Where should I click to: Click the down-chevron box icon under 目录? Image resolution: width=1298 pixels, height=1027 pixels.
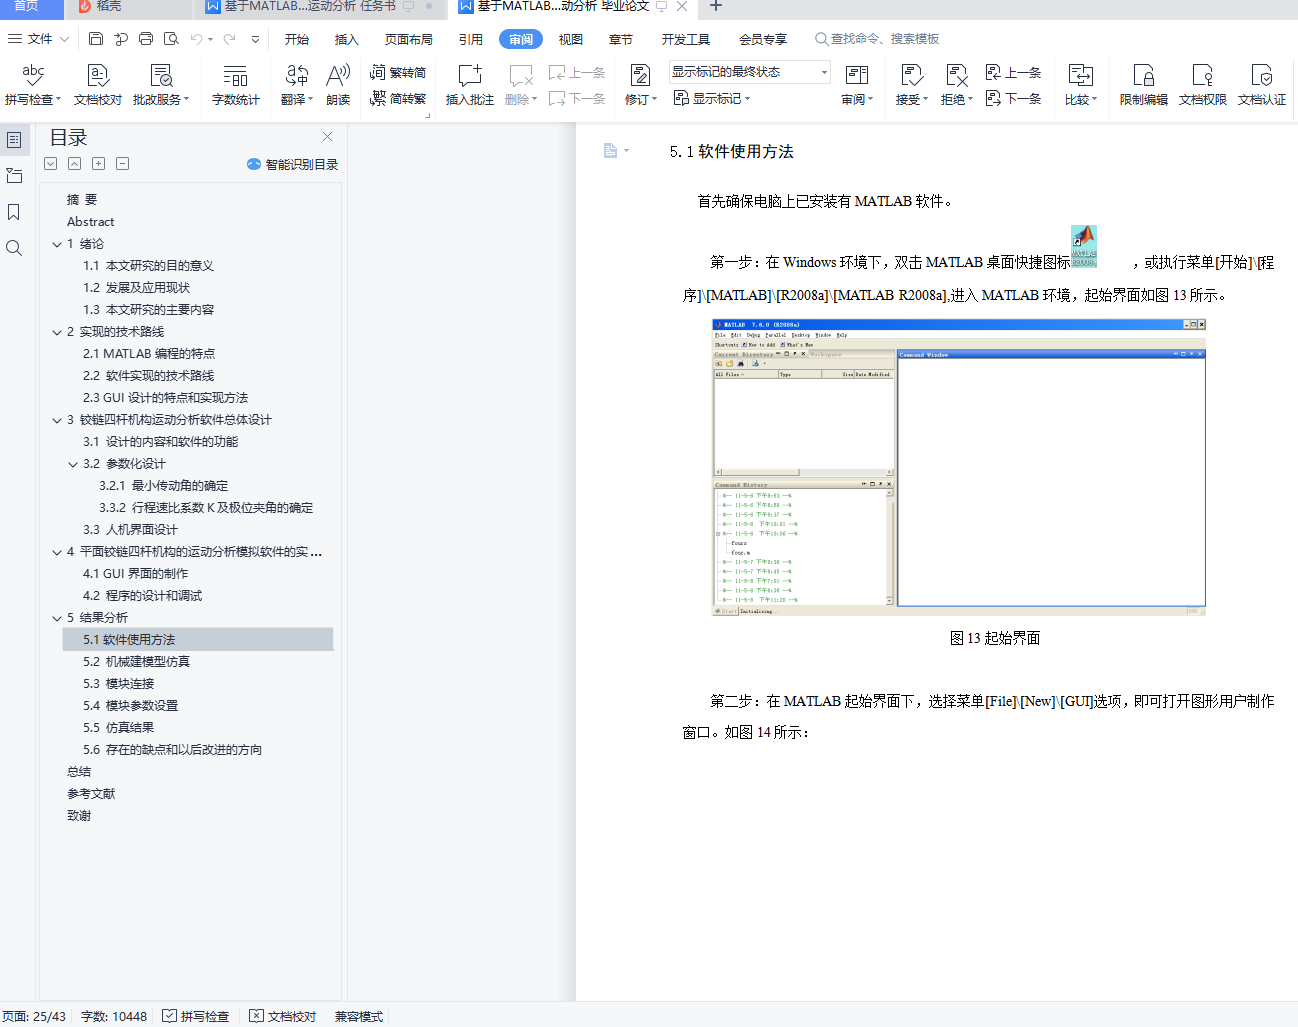point(51,164)
